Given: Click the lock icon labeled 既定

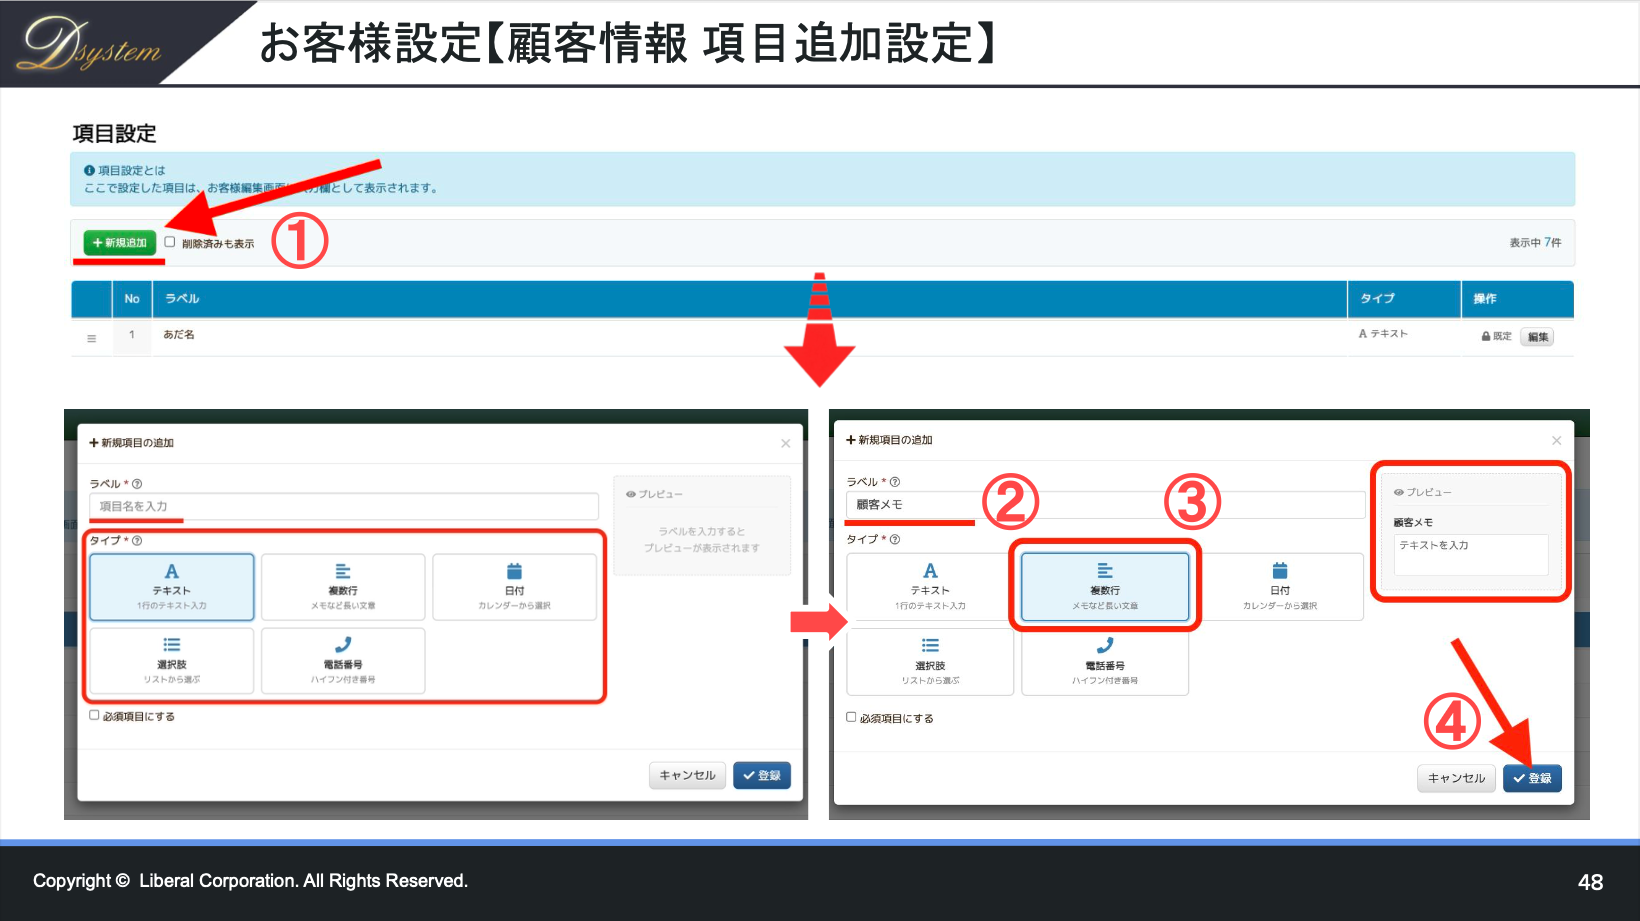Looking at the screenshot, I should 1486,337.
